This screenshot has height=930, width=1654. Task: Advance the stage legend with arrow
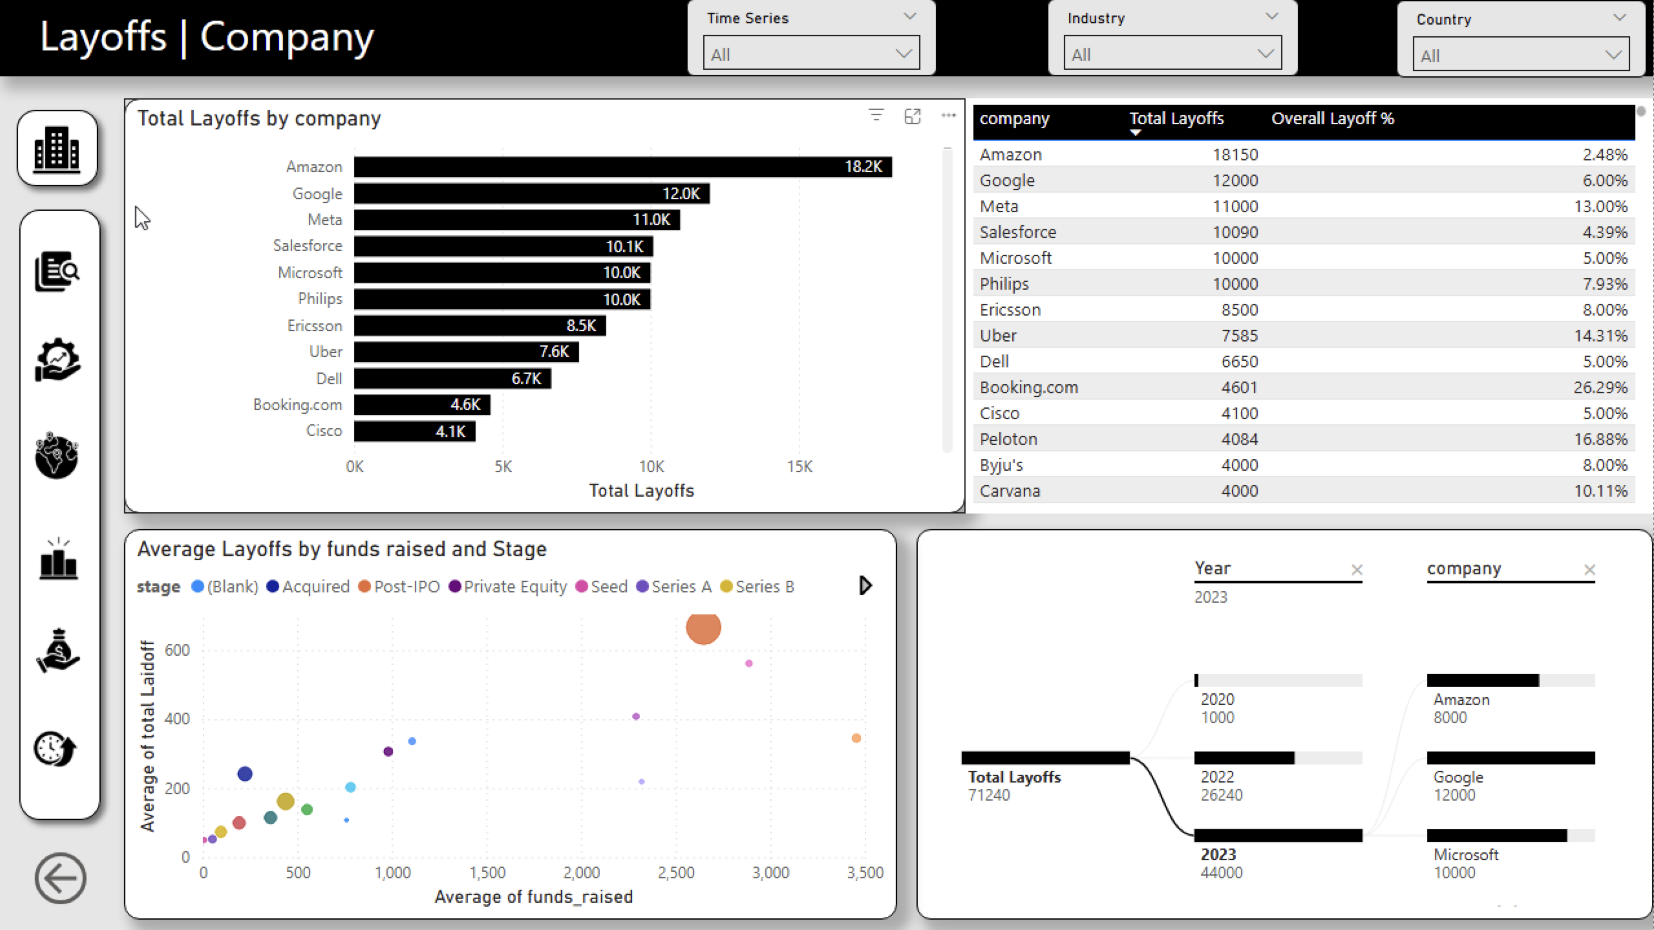[x=865, y=586]
